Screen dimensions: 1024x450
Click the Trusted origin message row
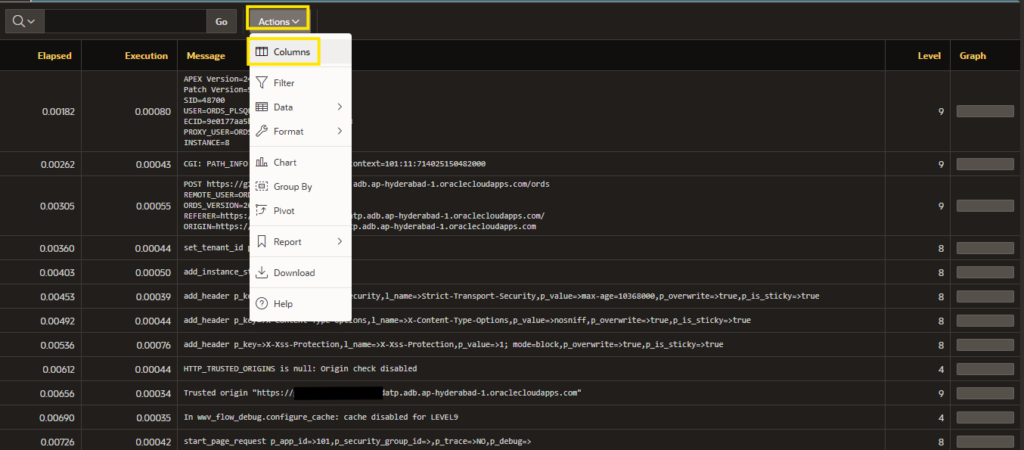tap(383, 393)
